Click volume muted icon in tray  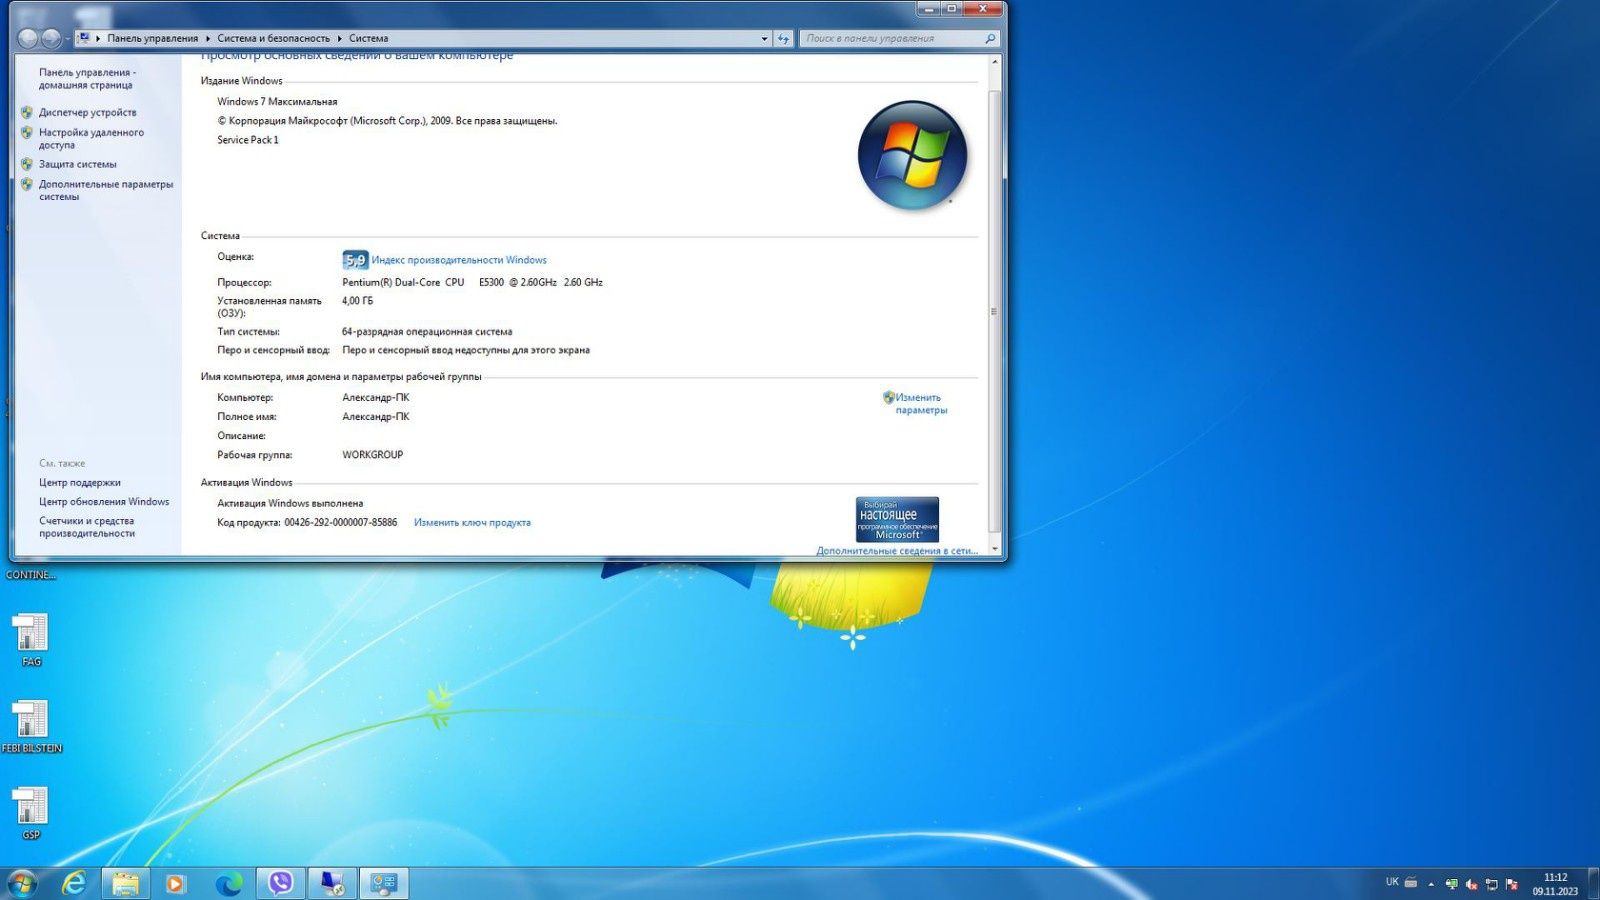point(1471,884)
